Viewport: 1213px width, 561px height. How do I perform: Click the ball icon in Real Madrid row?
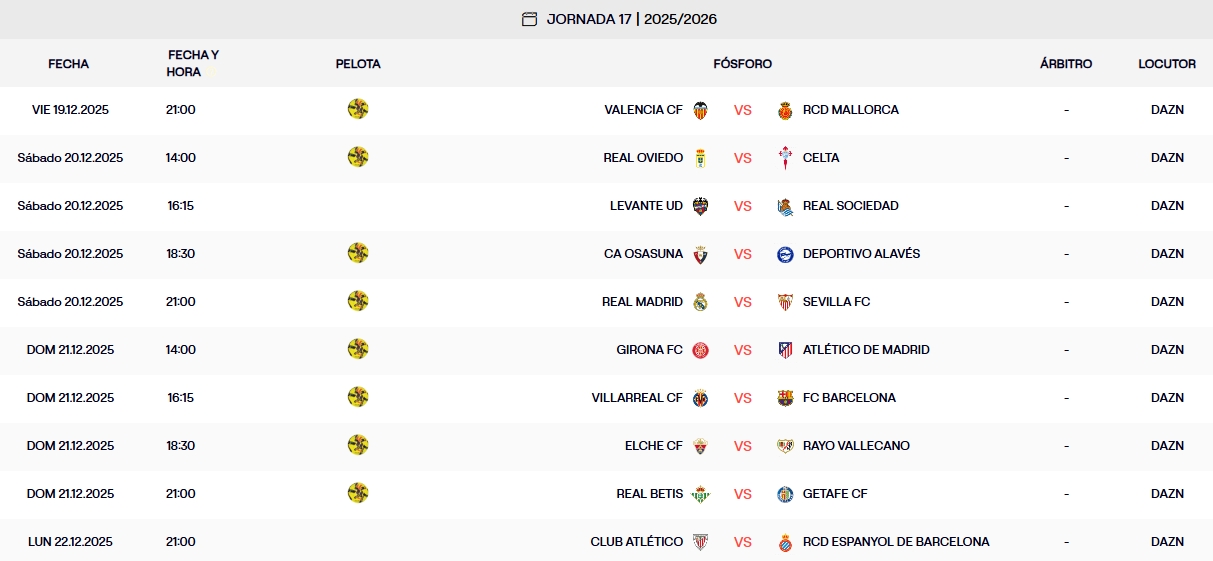pyautogui.click(x=358, y=301)
